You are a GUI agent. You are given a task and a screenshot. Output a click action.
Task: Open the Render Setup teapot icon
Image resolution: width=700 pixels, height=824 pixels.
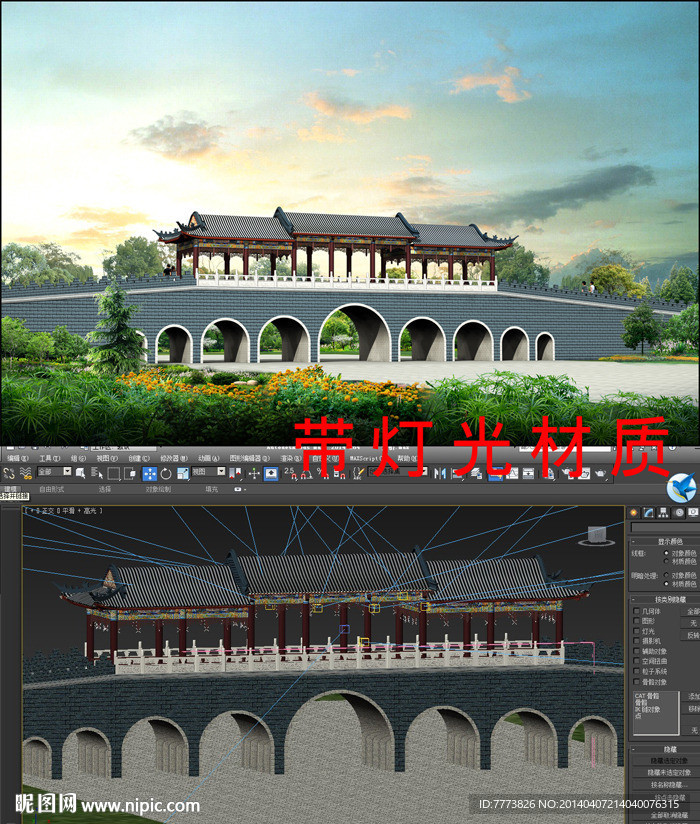point(567,473)
